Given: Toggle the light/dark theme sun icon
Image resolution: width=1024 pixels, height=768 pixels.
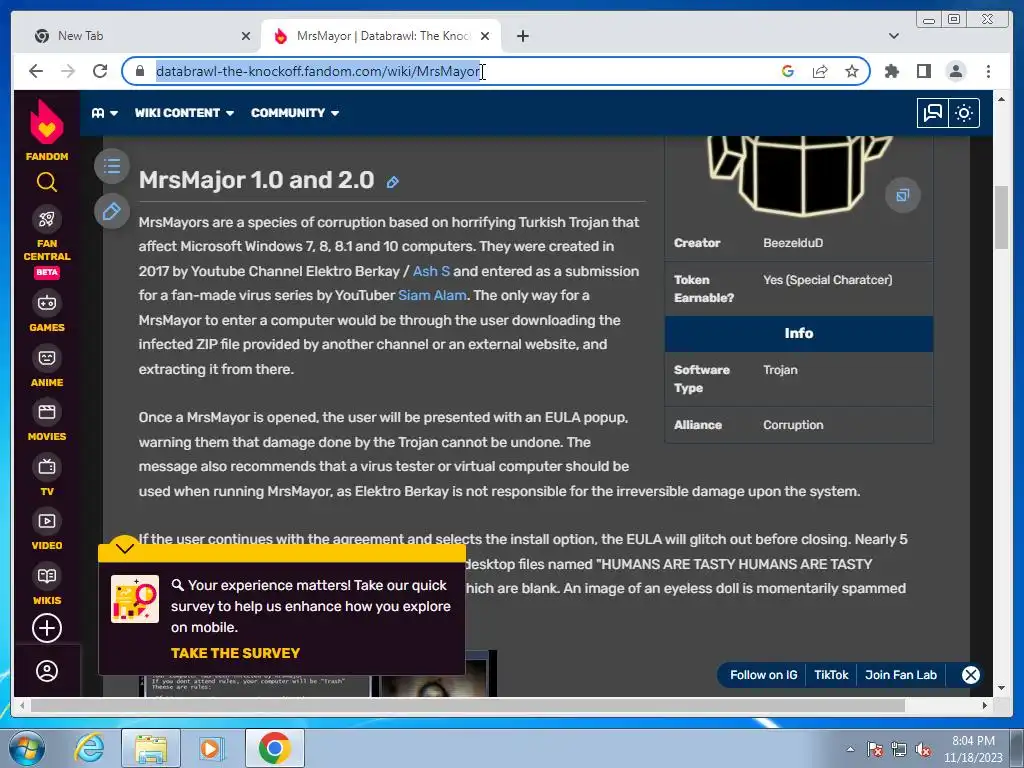Looking at the screenshot, I should [964, 113].
